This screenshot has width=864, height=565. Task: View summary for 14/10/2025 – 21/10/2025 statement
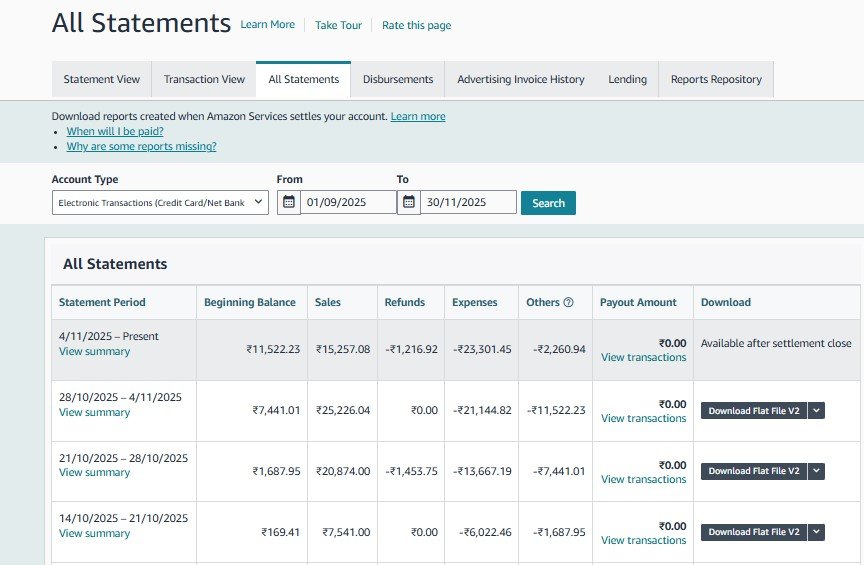(95, 533)
